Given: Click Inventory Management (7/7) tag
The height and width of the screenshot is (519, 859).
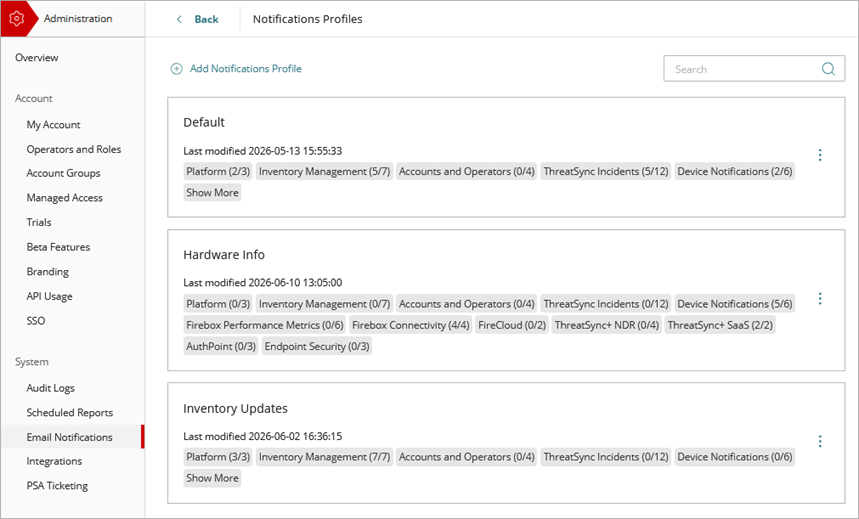Looking at the screenshot, I should tap(324, 457).
